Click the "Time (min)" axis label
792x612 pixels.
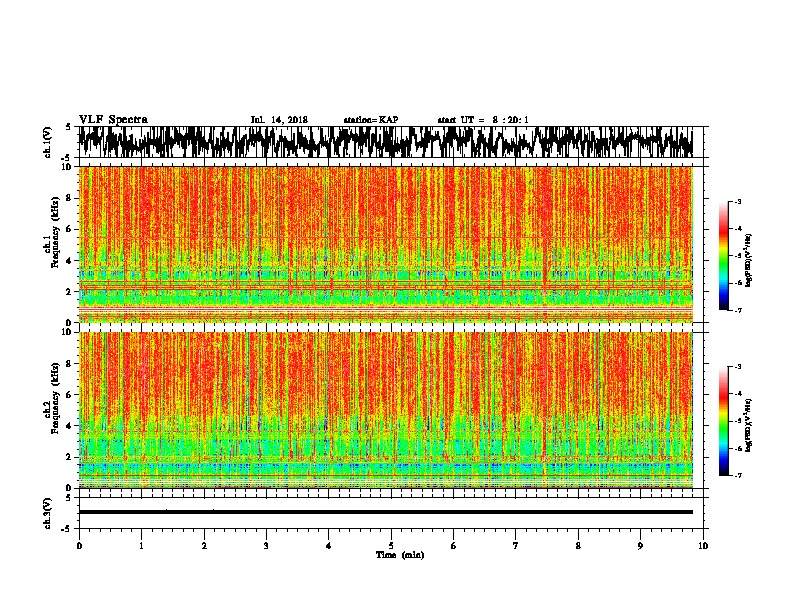click(x=400, y=555)
